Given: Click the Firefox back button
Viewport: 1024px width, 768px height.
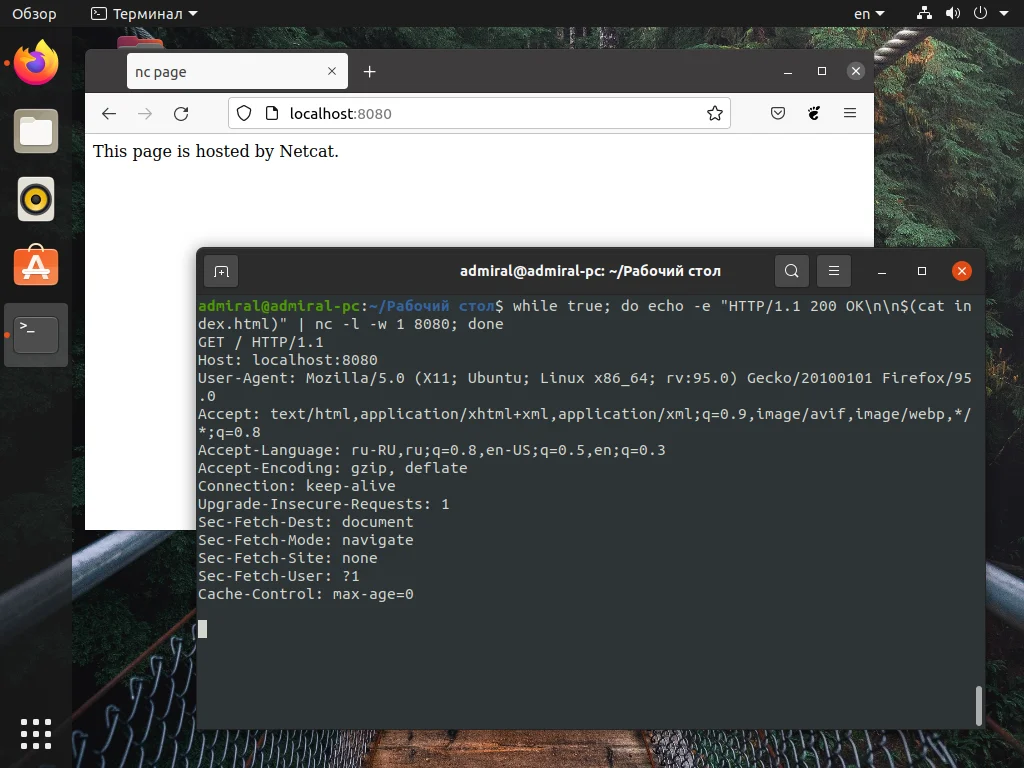Looking at the screenshot, I should 109,113.
